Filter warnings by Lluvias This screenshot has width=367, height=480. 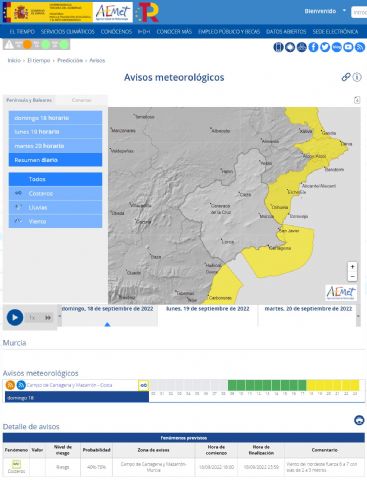[55, 207]
